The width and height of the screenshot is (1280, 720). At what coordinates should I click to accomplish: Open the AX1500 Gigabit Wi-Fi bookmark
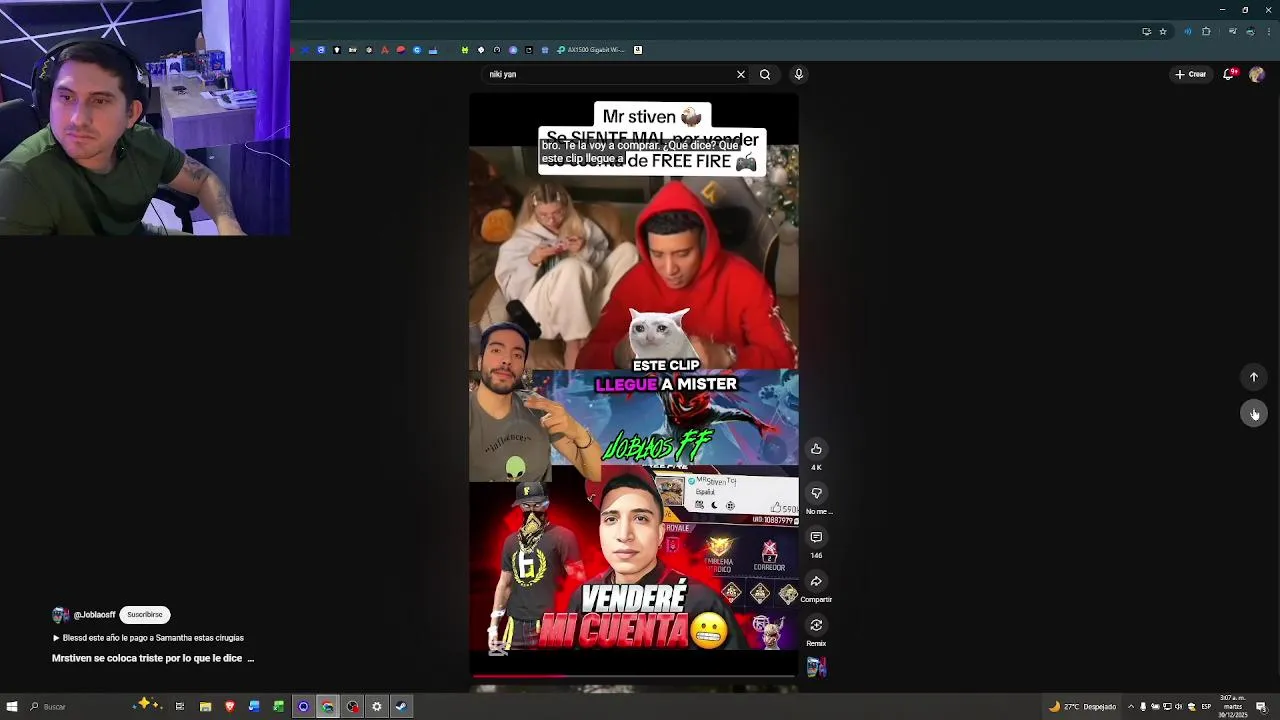click(591, 50)
